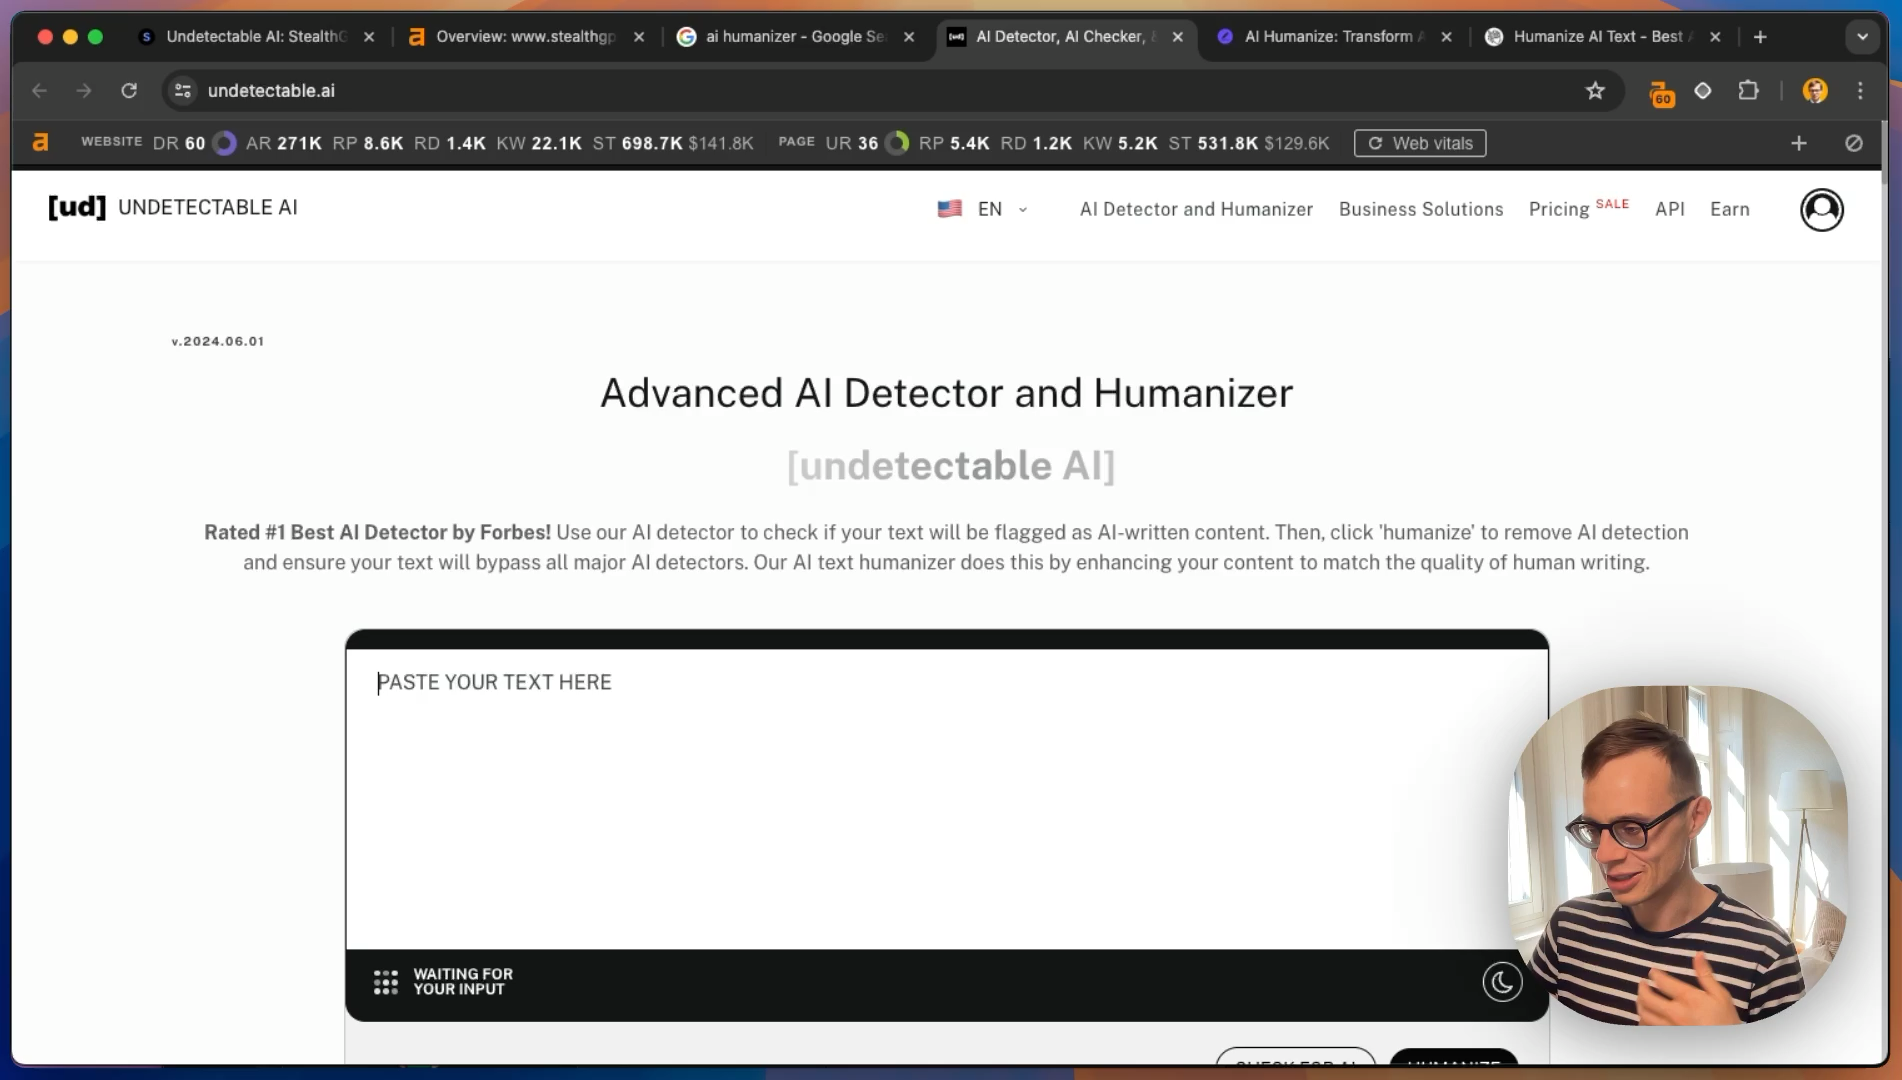Open the Chrome three-dot menu
The image size is (1902, 1080).
point(1860,91)
